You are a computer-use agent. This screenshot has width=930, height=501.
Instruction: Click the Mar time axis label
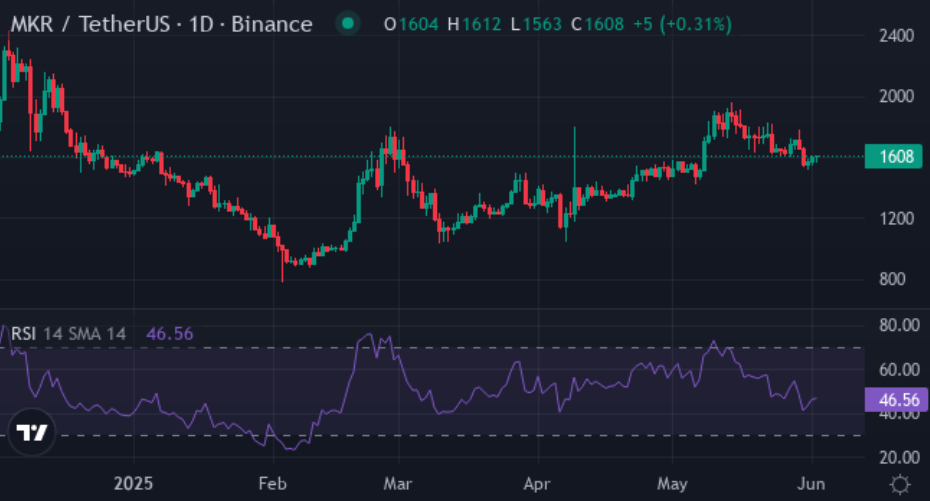398,484
